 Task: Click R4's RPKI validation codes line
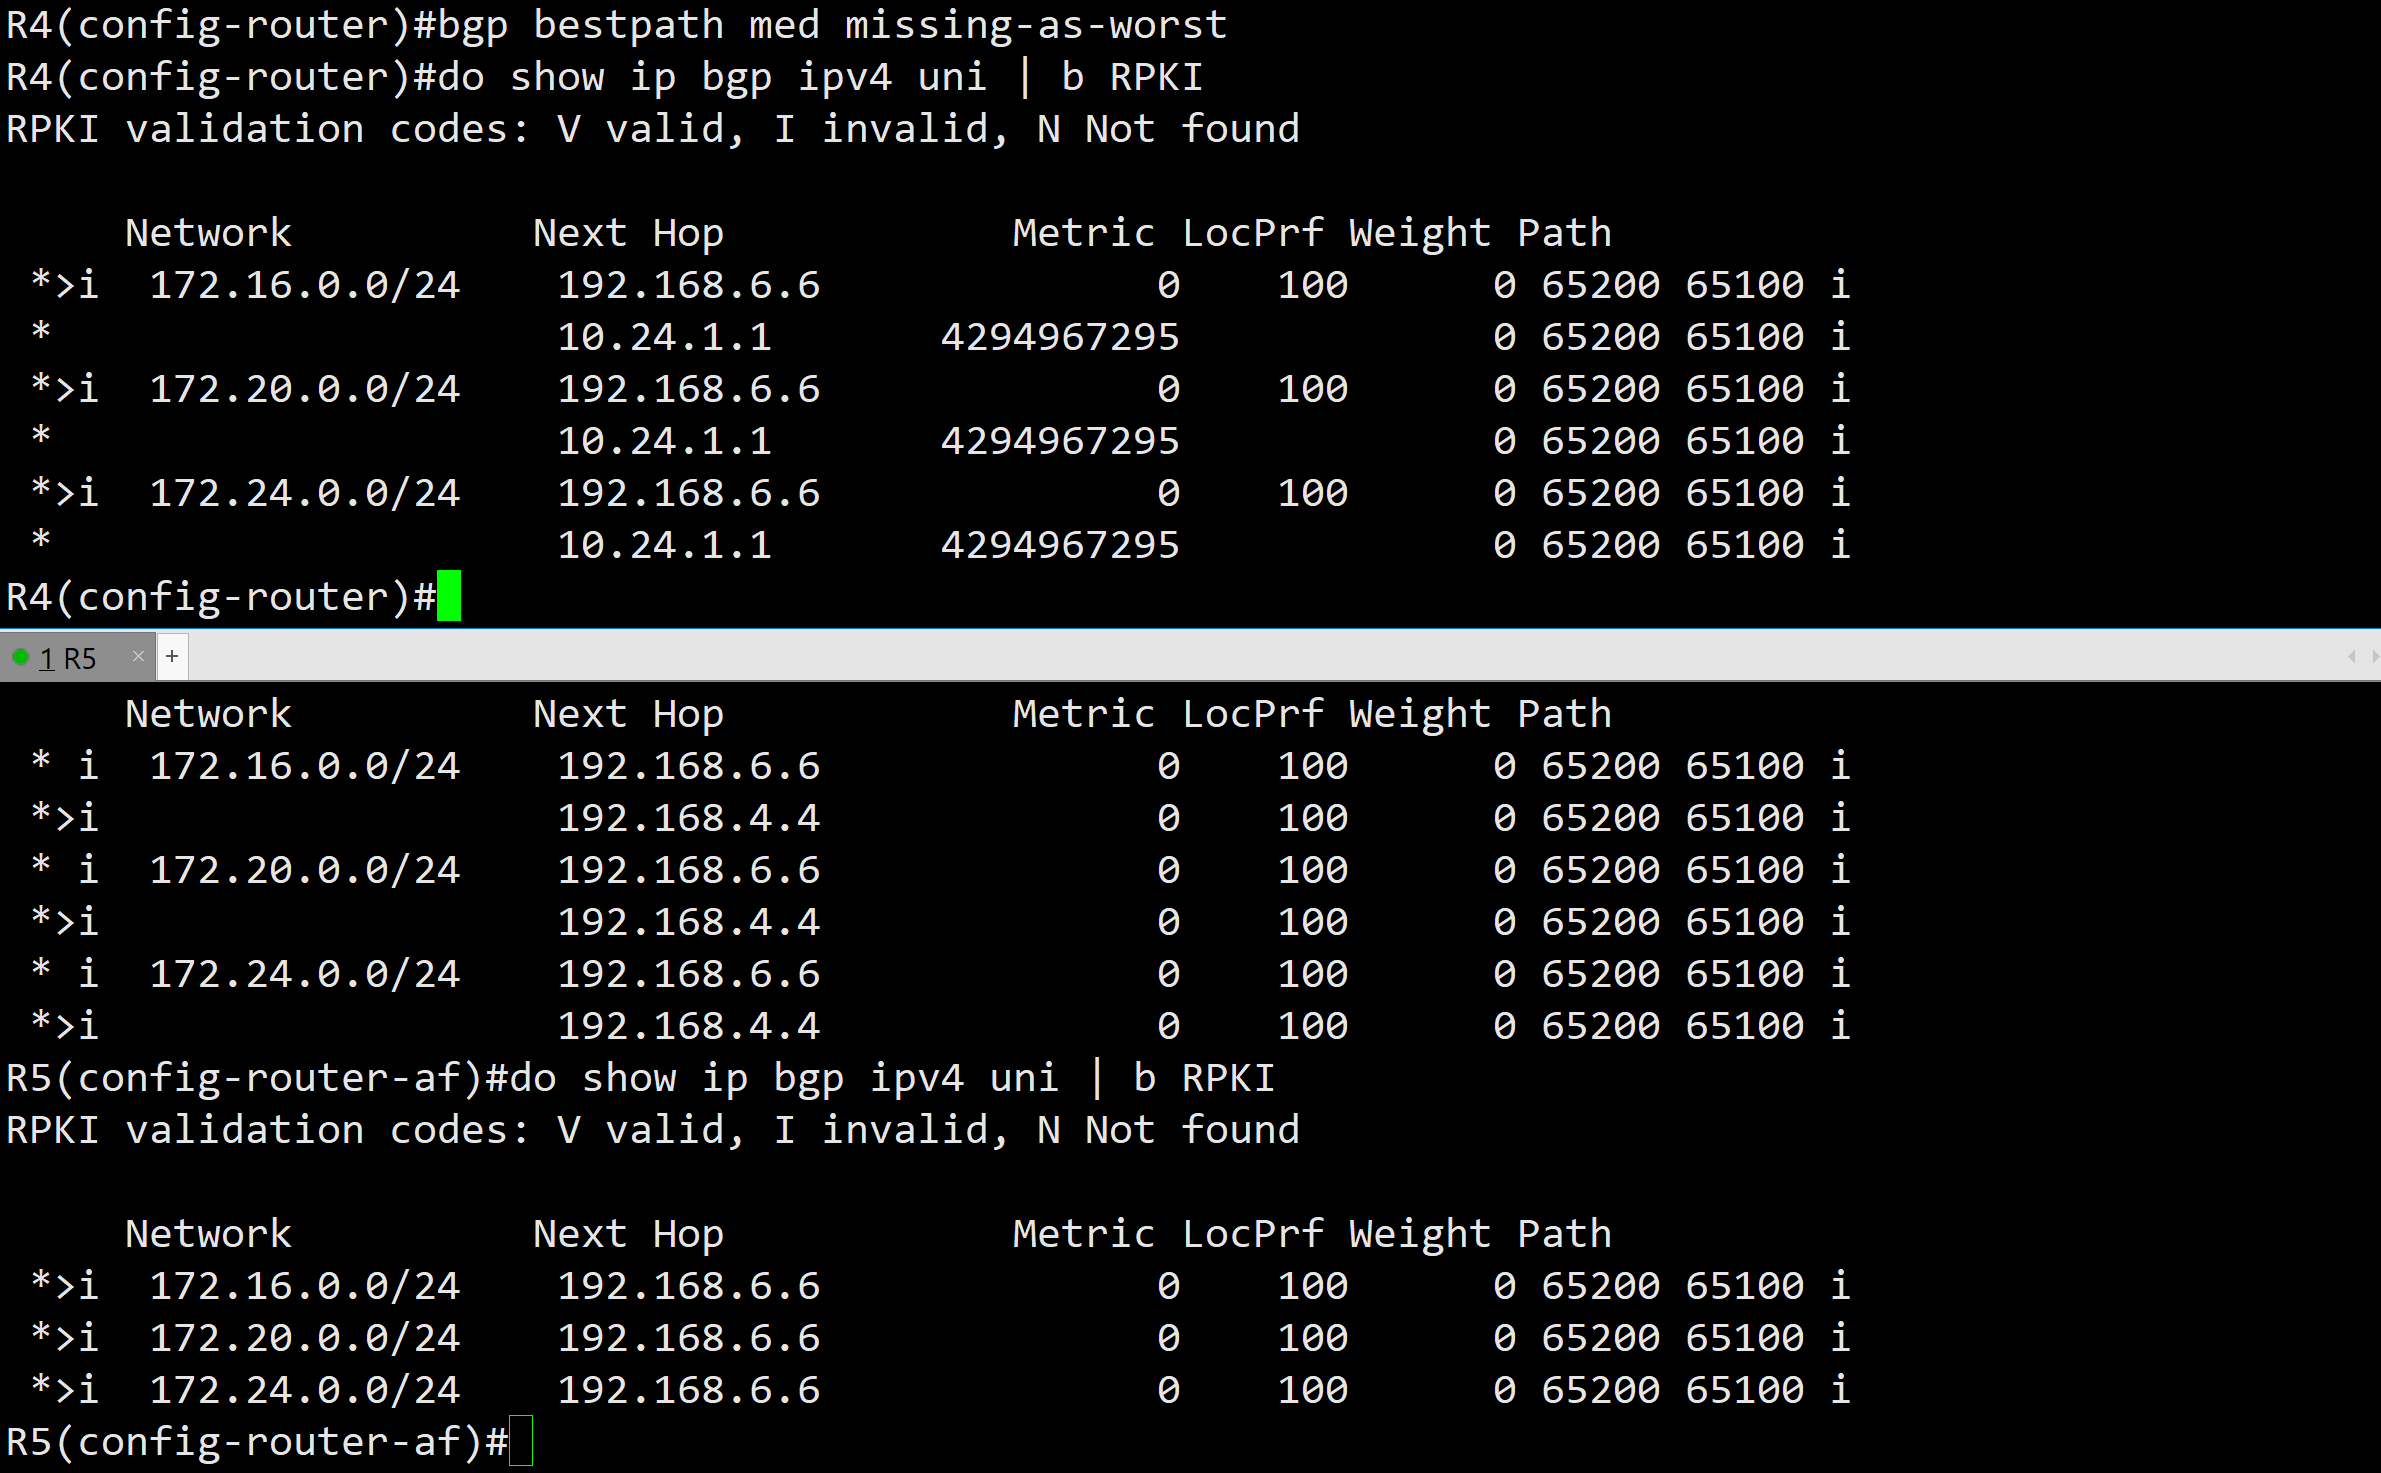[652, 129]
